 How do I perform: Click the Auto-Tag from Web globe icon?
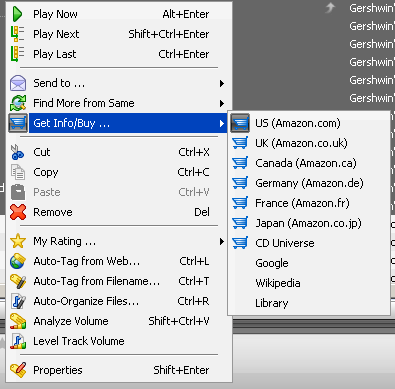tap(18, 261)
